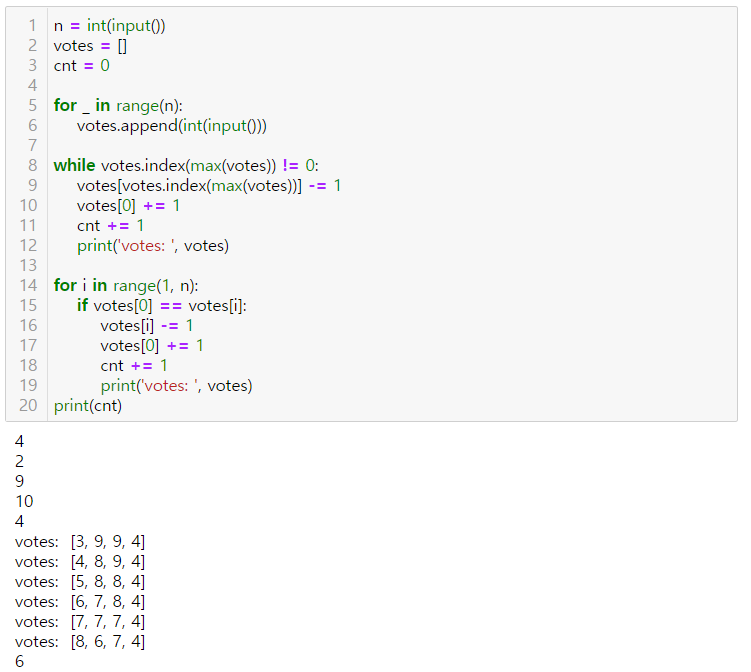Click the print statement on line 12
Viewport: 751px width, 672px height.
[153, 246]
